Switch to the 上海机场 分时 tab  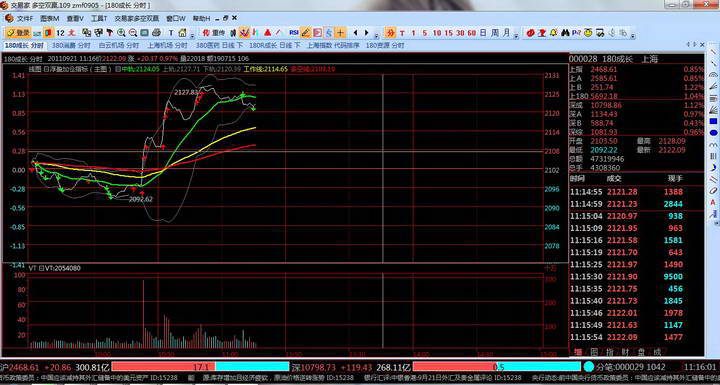(x=168, y=45)
